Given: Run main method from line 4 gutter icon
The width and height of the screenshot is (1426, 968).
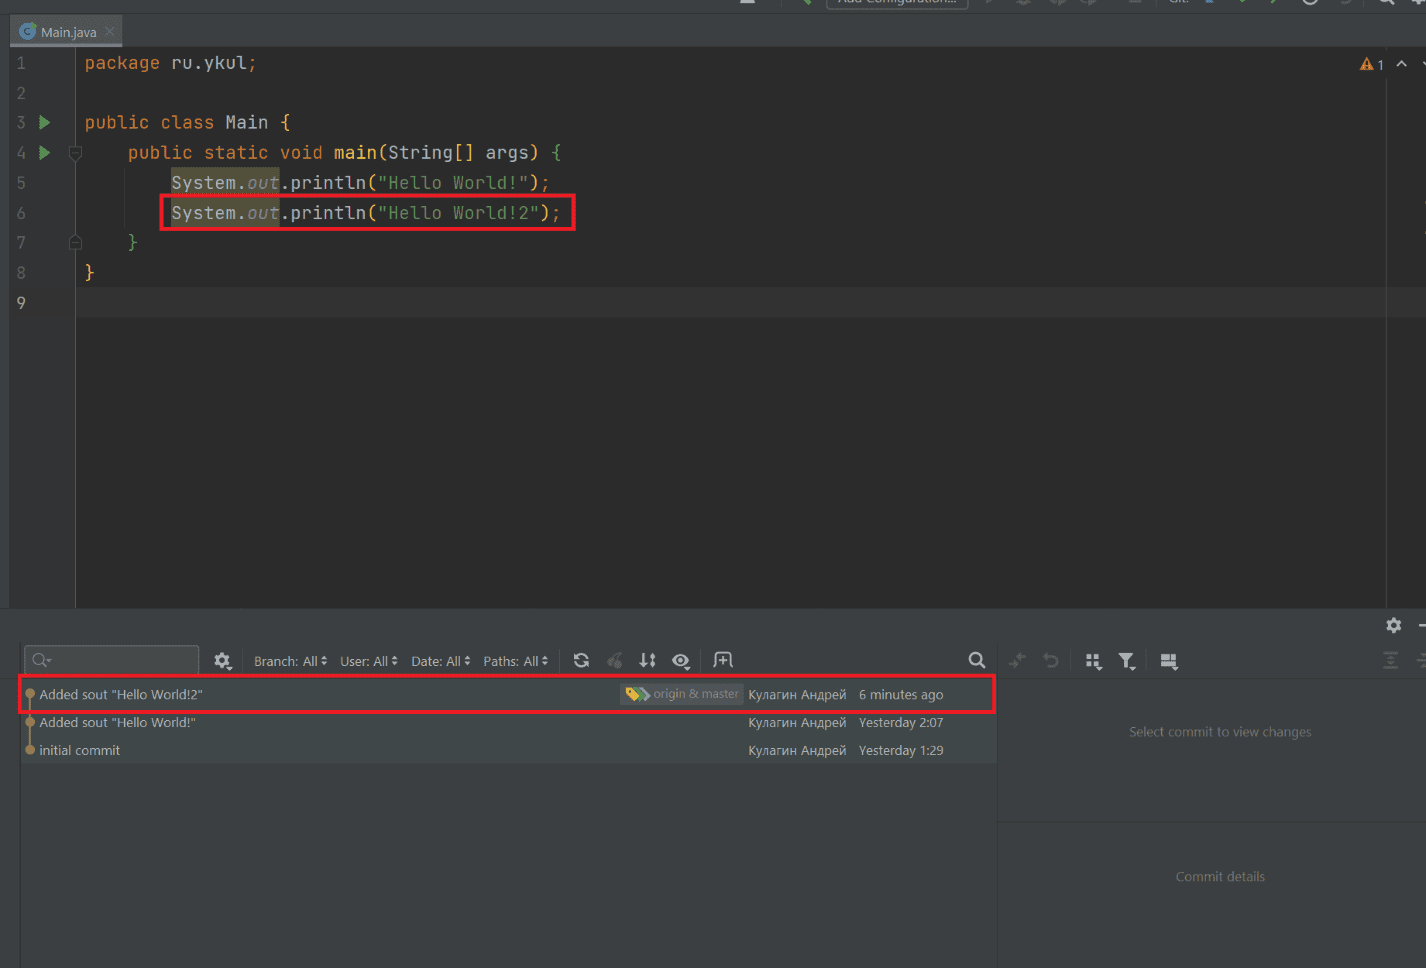Looking at the screenshot, I should click(44, 152).
